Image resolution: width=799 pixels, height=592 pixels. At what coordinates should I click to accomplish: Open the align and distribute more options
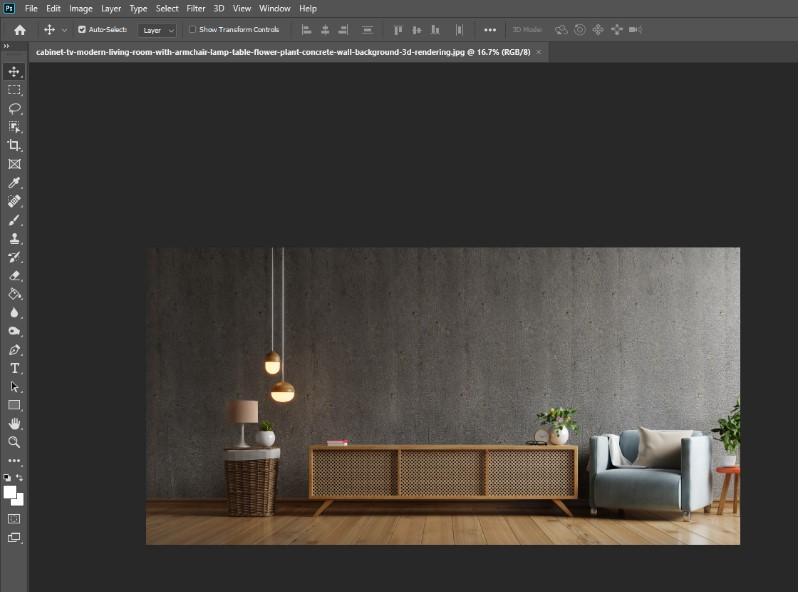pos(490,30)
